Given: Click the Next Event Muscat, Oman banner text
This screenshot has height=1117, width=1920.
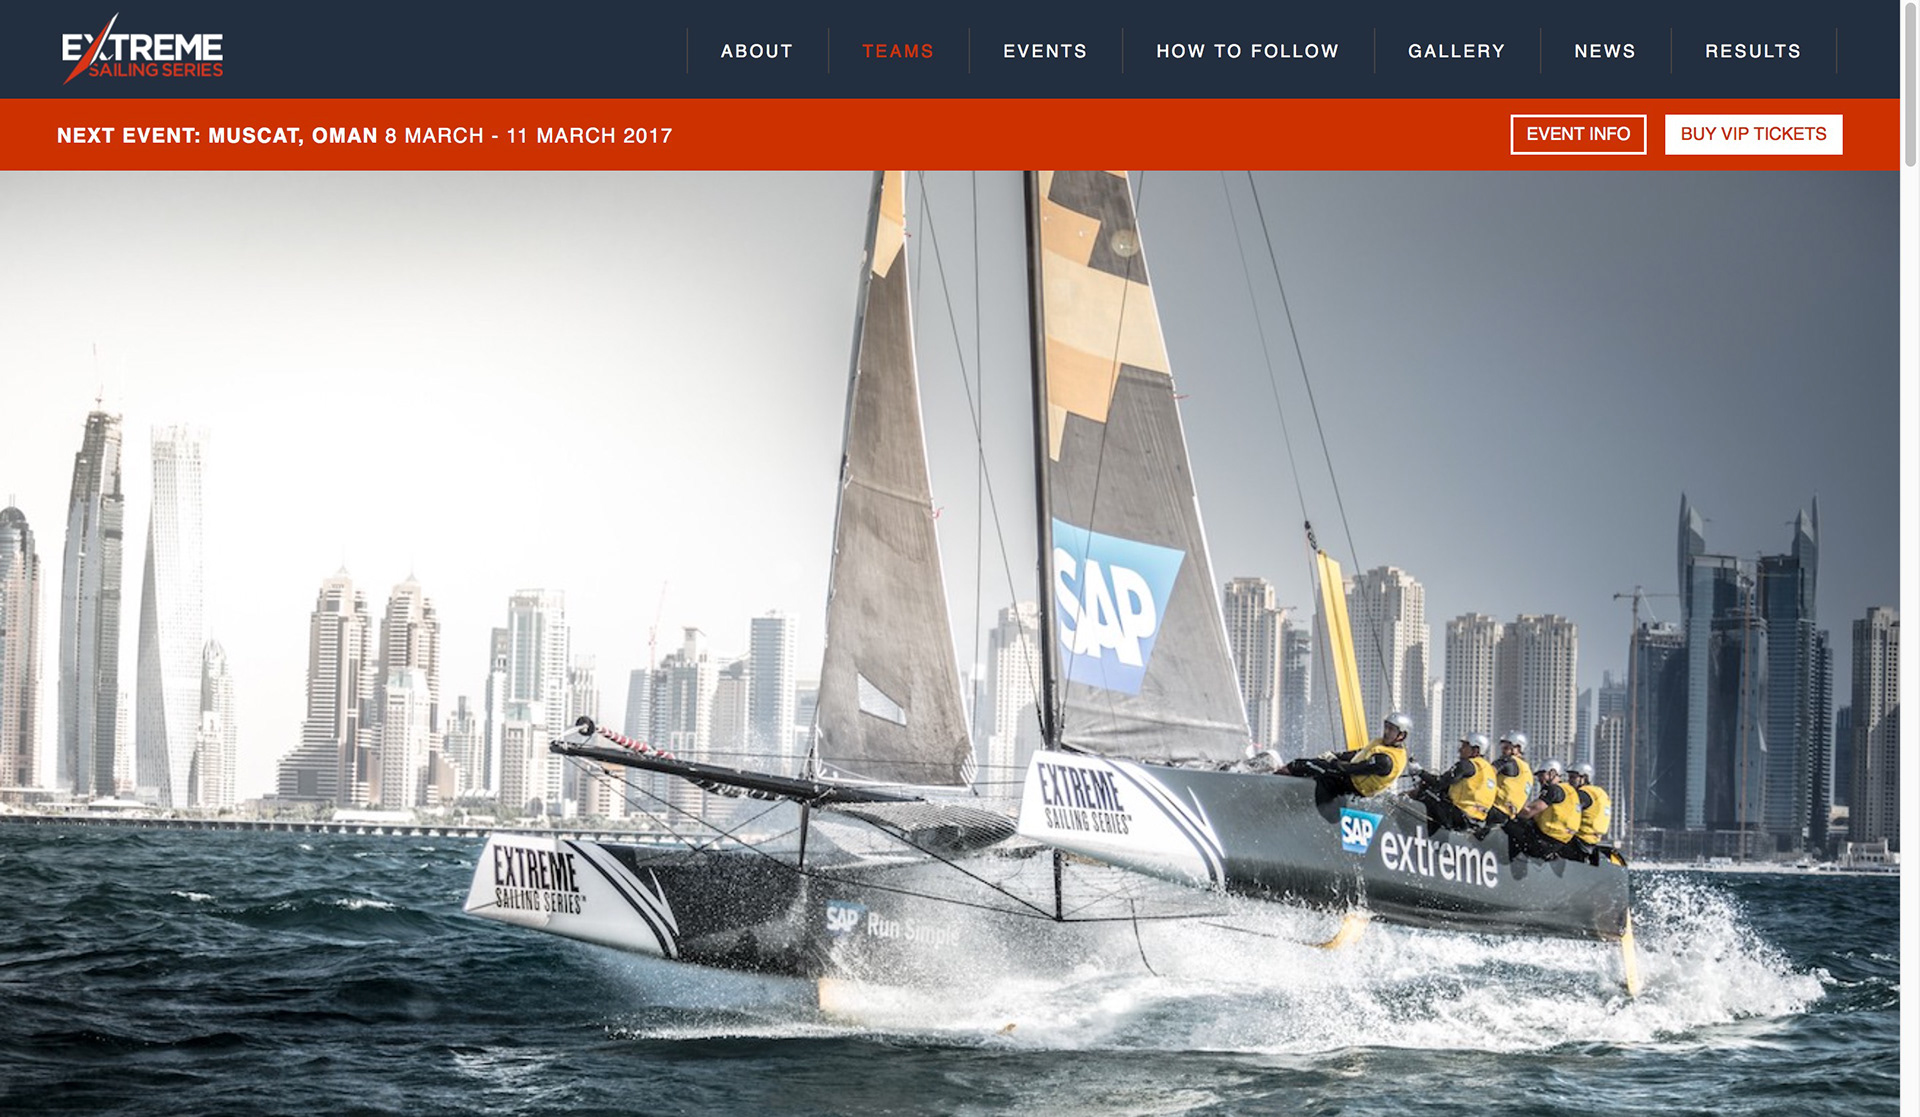Looking at the screenshot, I should (x=217, y=135).
